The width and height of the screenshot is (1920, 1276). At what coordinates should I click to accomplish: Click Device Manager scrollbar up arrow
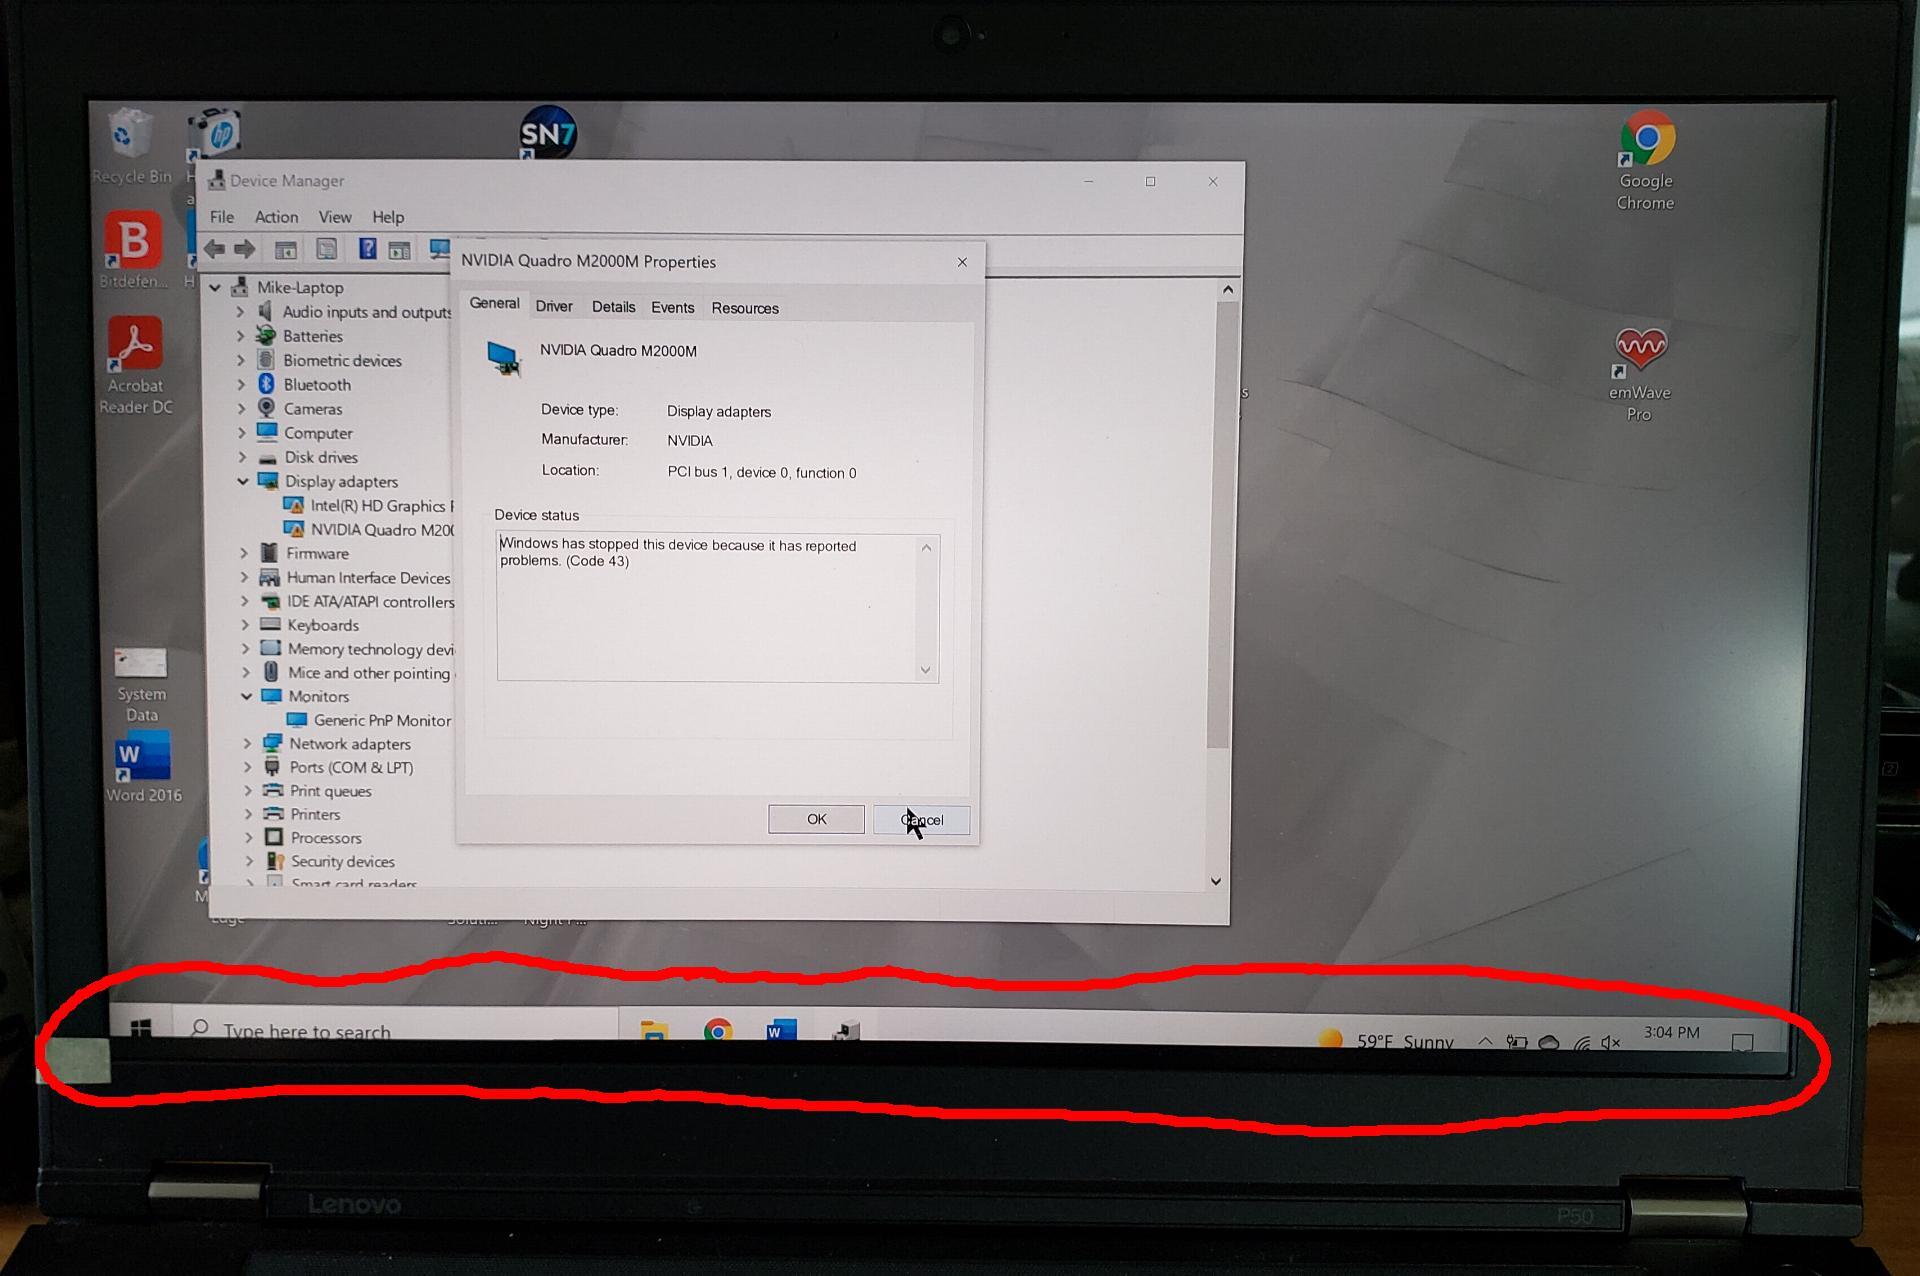point(1228,289)
